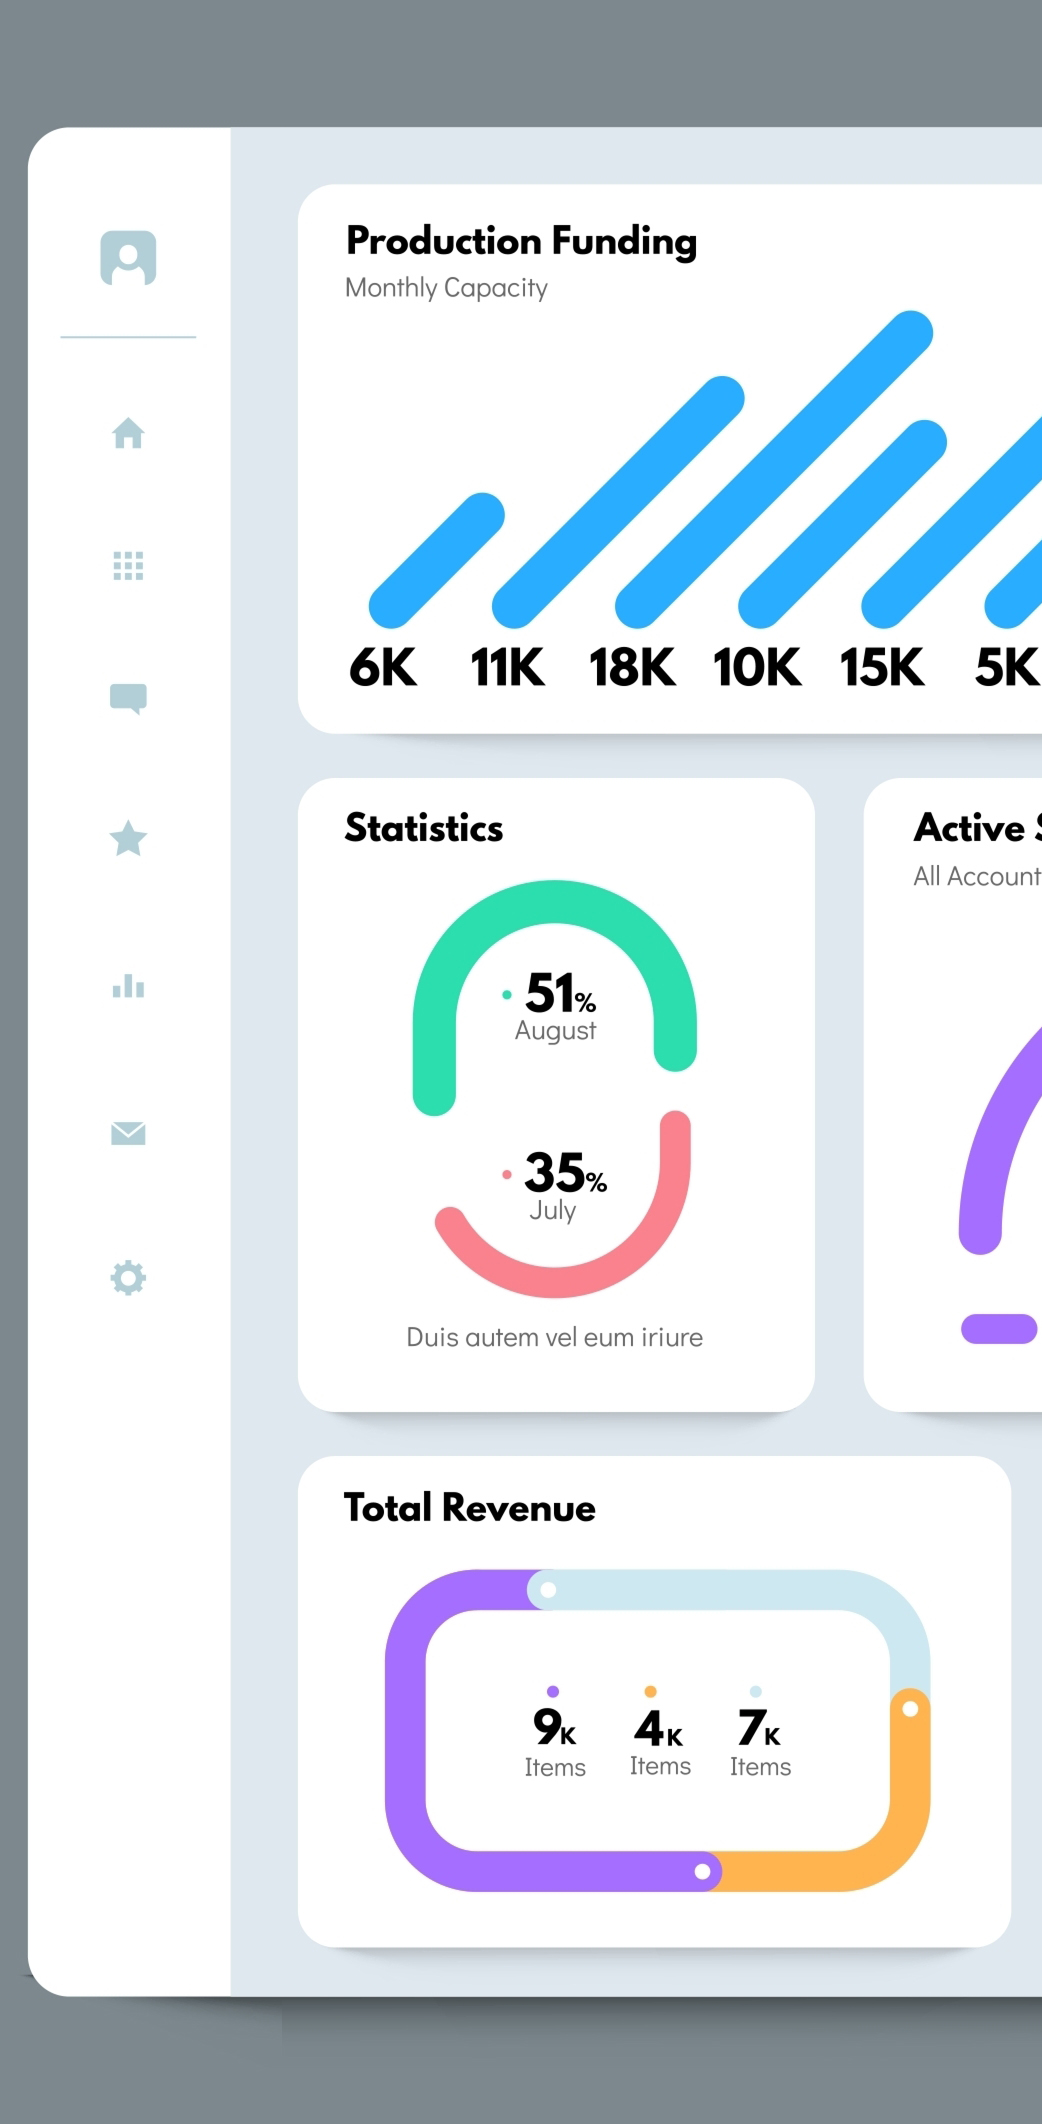This screenshot has height=2124, width=1042.
Task: Open the chat messages icon
Action: point(128,698)
